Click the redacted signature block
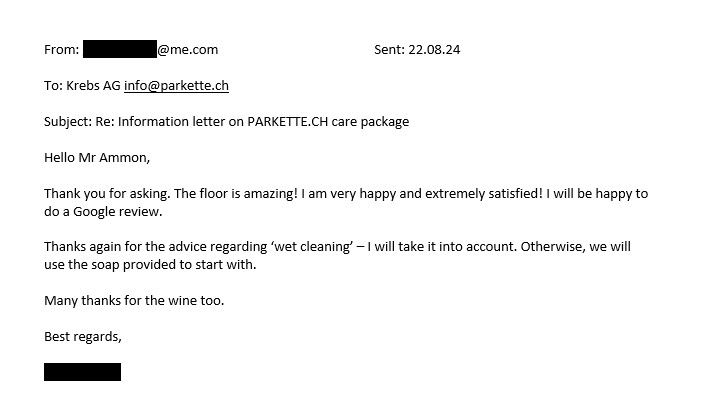 83,372
